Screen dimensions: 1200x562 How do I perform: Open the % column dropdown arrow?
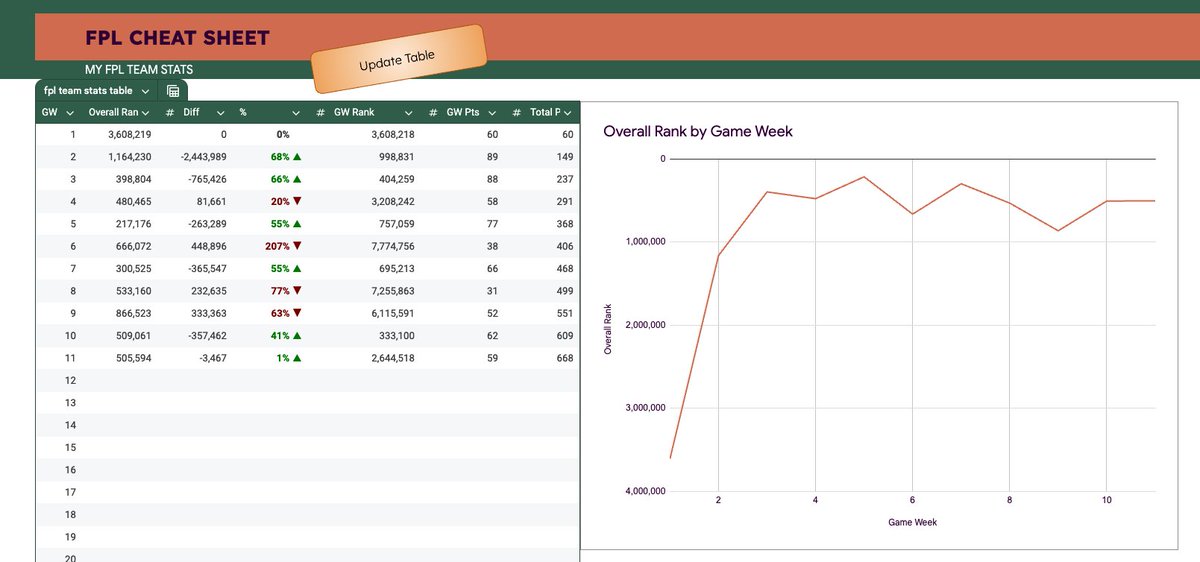point(296,112)
